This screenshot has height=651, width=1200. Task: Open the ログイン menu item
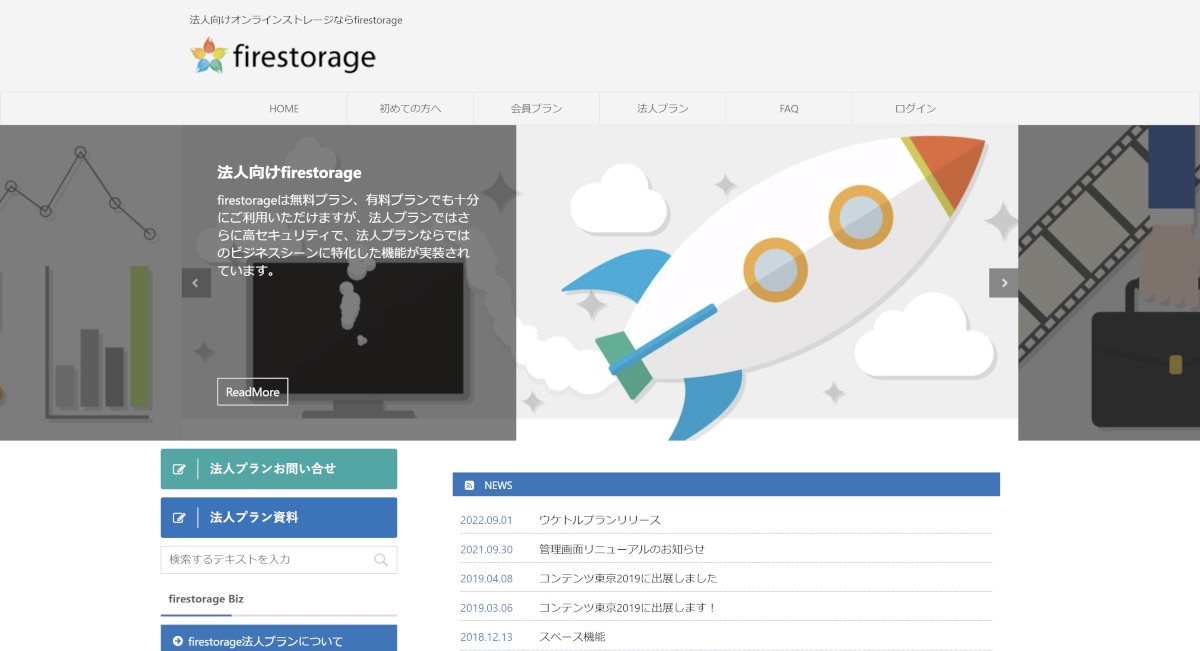point(915,108)
